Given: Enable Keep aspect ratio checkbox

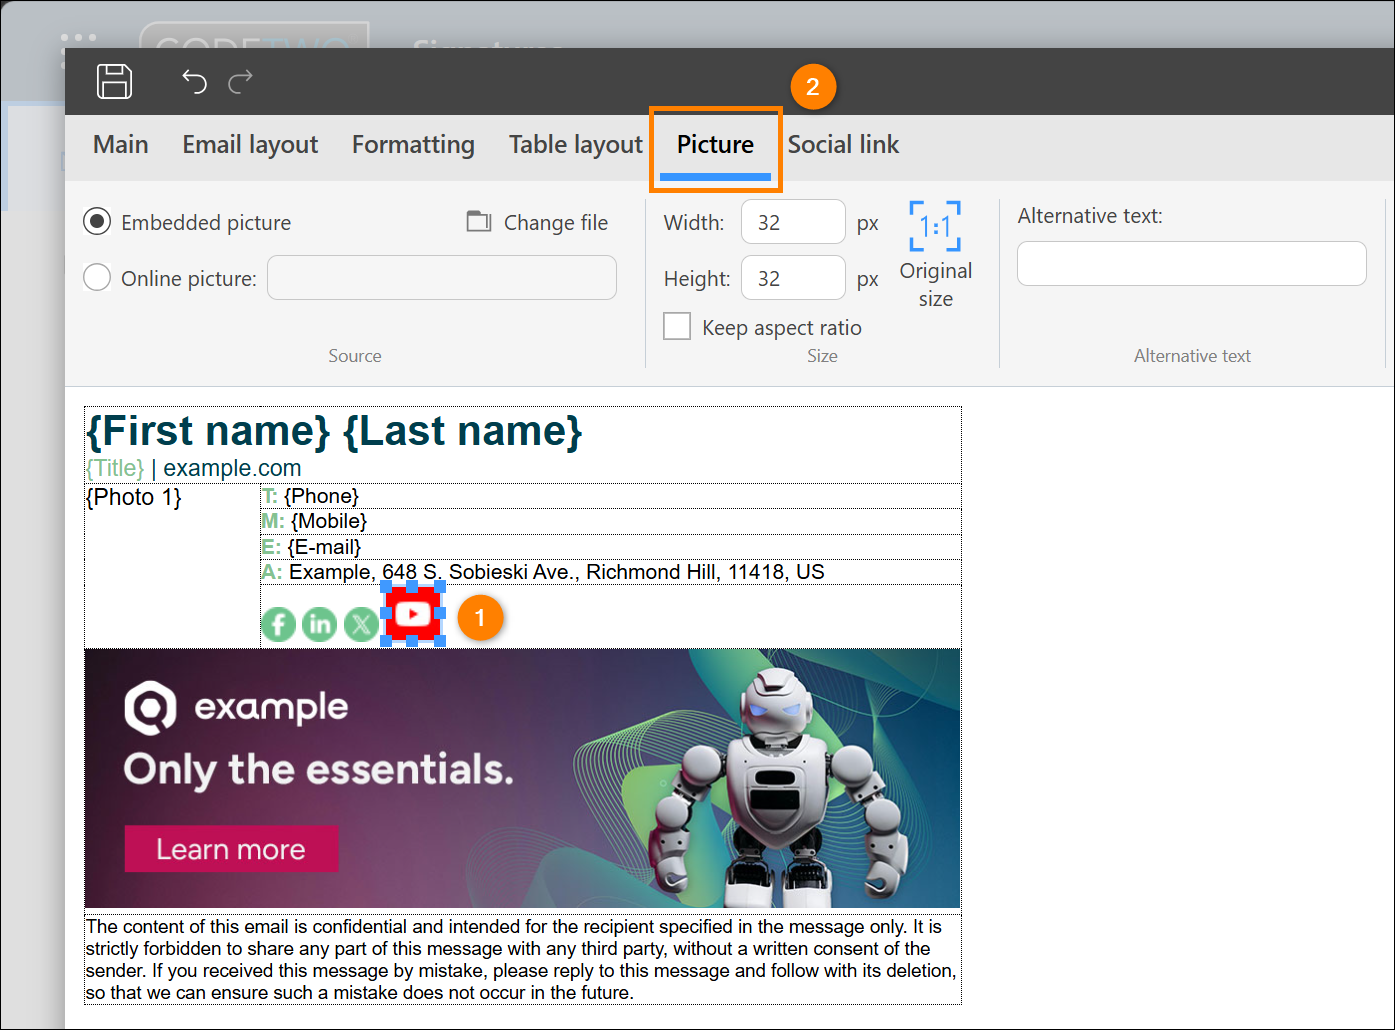Looking at the screenshot, I should pyautogui.click(x=677, y=326).
